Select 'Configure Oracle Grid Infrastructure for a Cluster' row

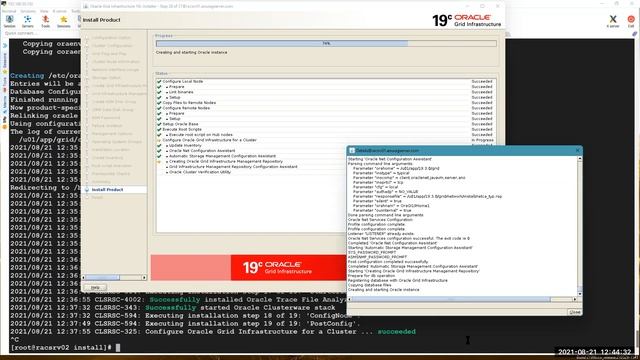(x=326, y=140)
